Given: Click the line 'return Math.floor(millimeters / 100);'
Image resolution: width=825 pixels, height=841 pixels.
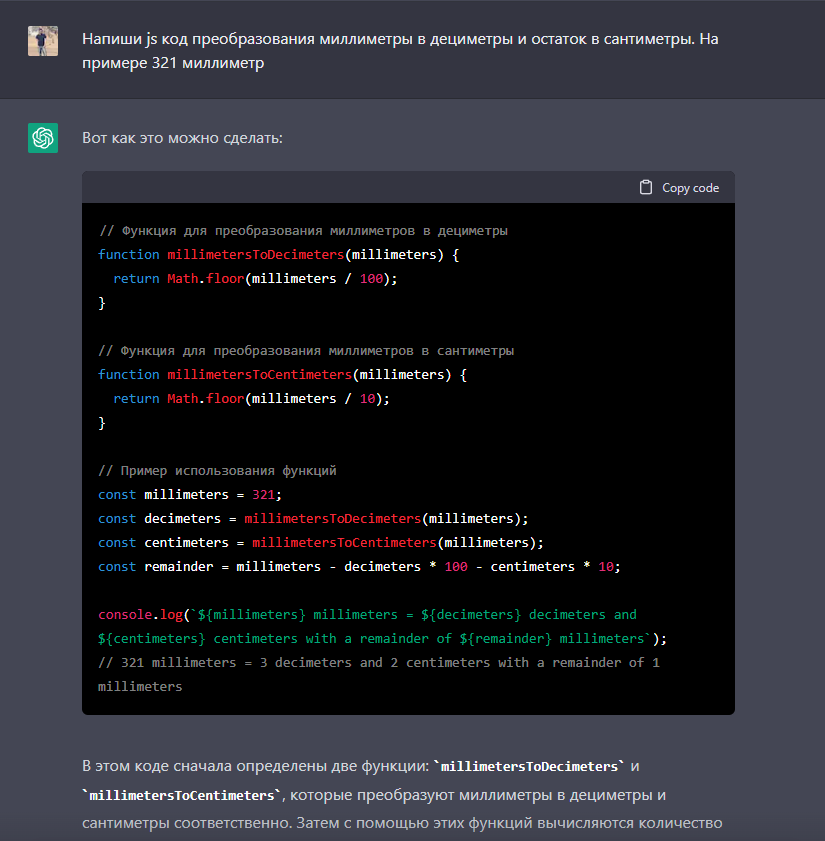Looking at the screenshot, I should pyautogui.click(x=255, y=279).
